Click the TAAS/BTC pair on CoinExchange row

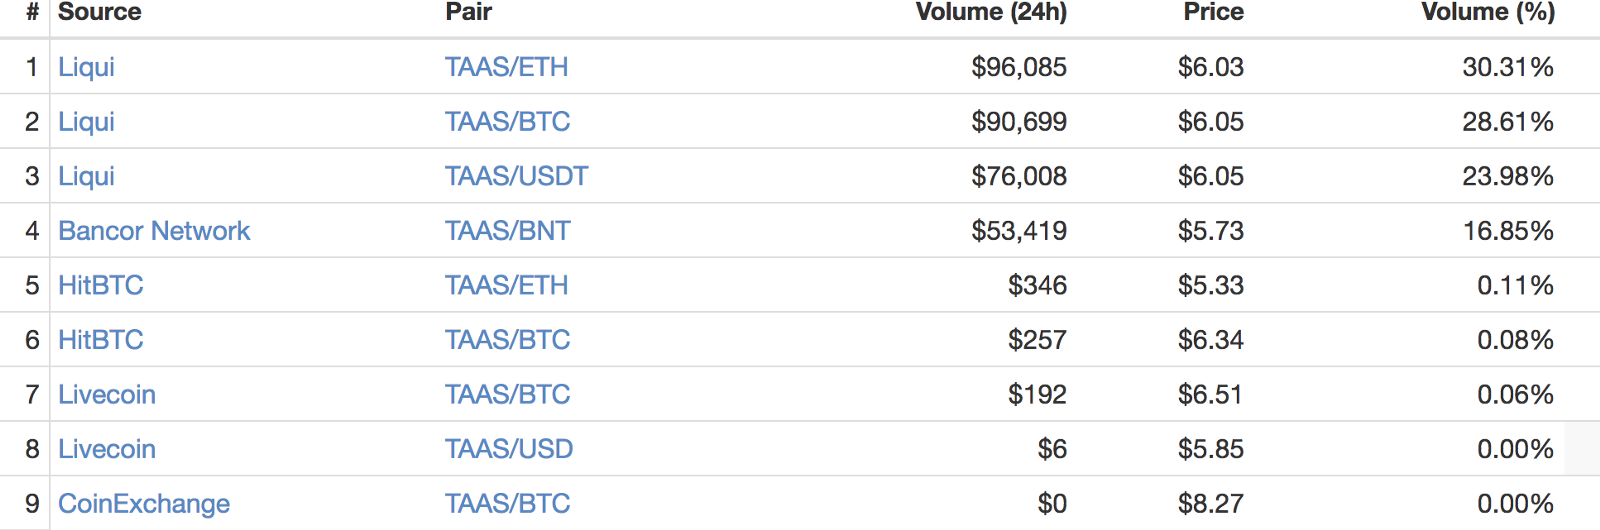tap(507, 504)
